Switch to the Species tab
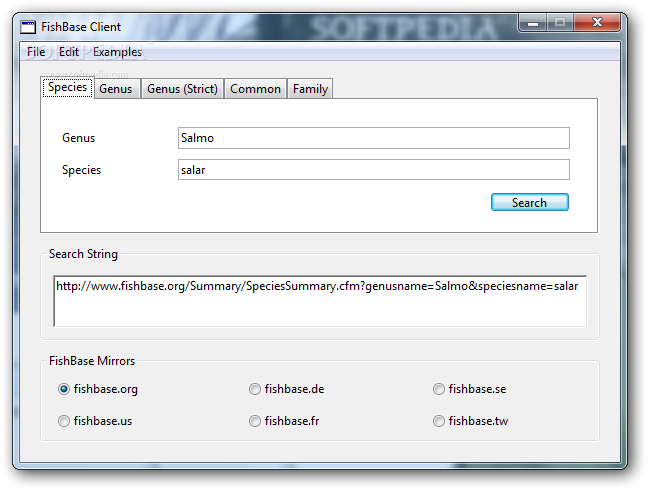648x490 pixels. coord(67,87)
